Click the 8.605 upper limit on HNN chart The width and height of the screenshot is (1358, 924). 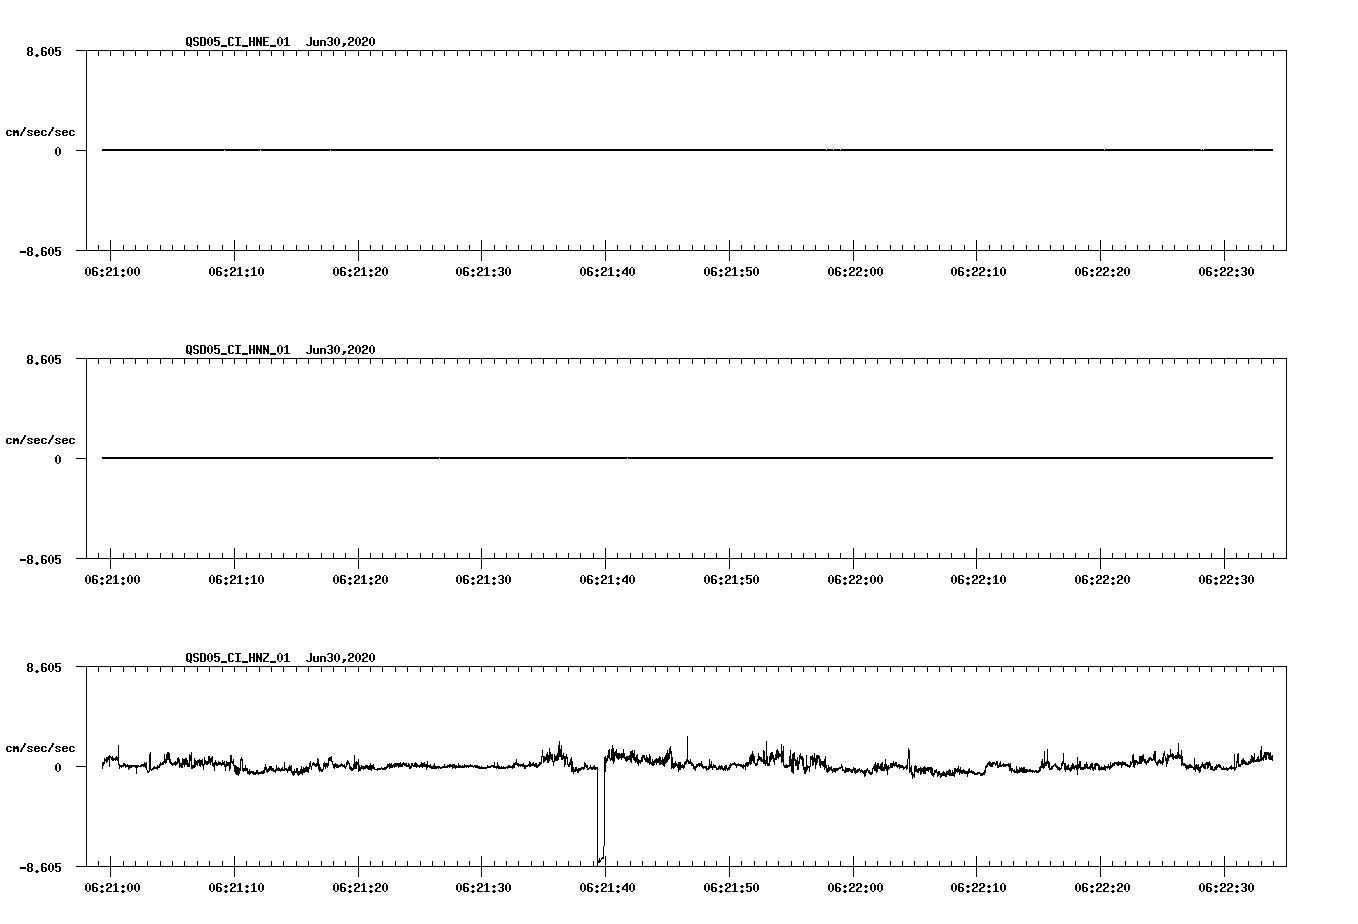(x=44, y=360)
